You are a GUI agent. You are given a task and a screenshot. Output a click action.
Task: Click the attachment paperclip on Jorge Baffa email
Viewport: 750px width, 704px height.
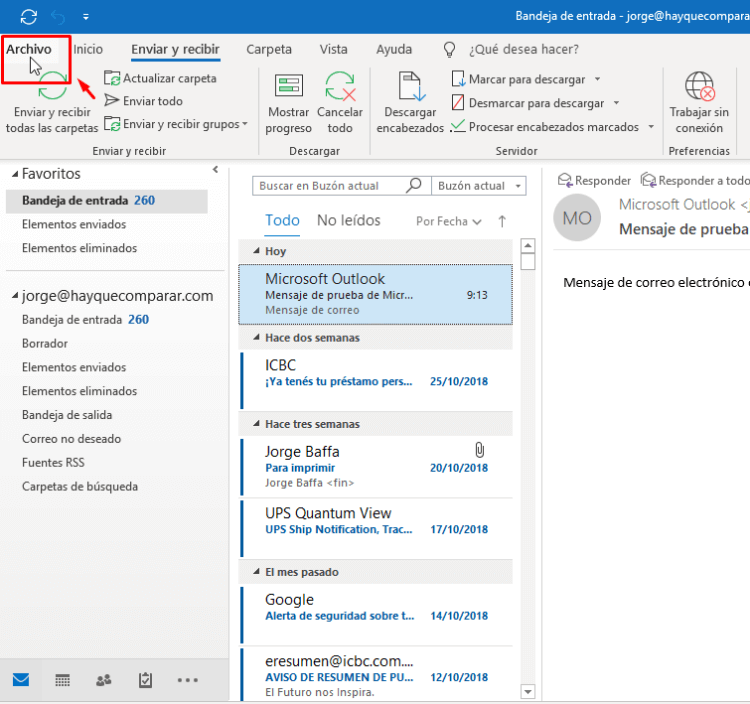click(x=479, y=450)
